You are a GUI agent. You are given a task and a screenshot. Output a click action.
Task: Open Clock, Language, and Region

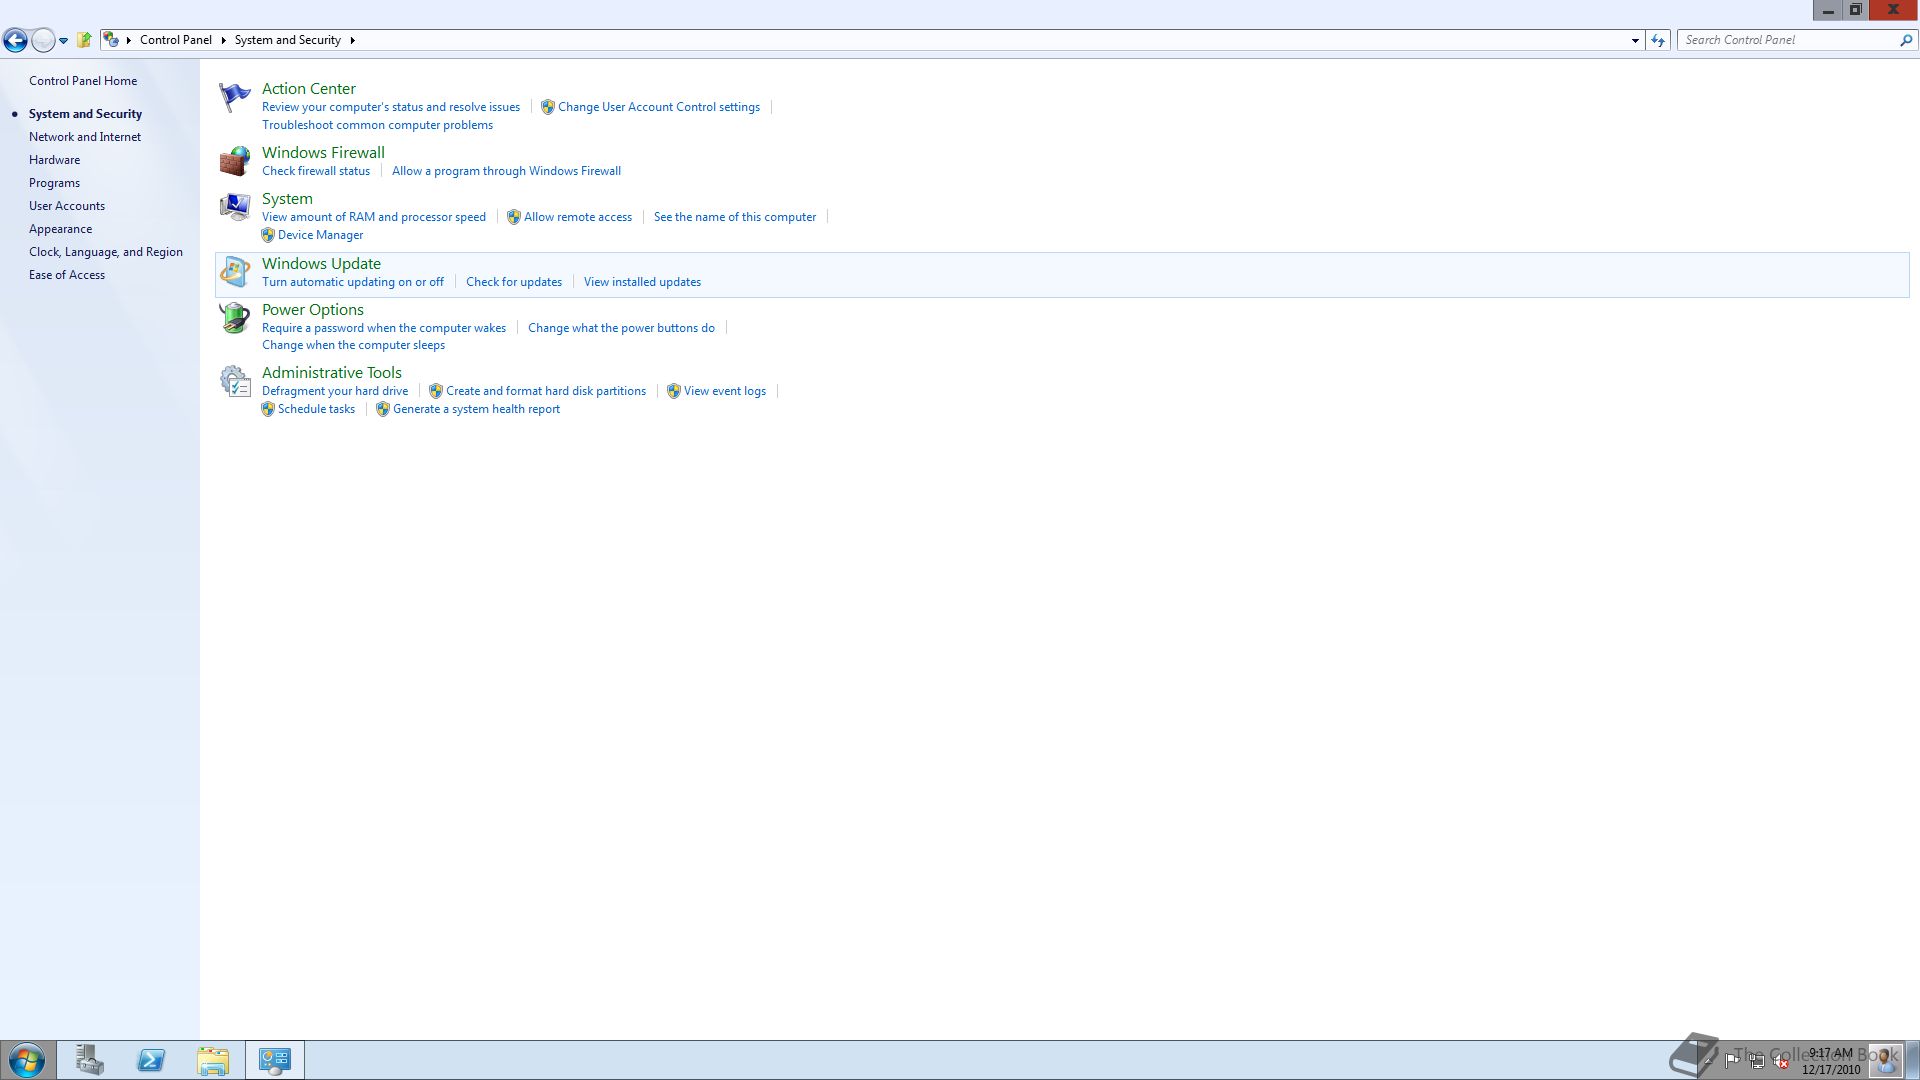point(106,252)
